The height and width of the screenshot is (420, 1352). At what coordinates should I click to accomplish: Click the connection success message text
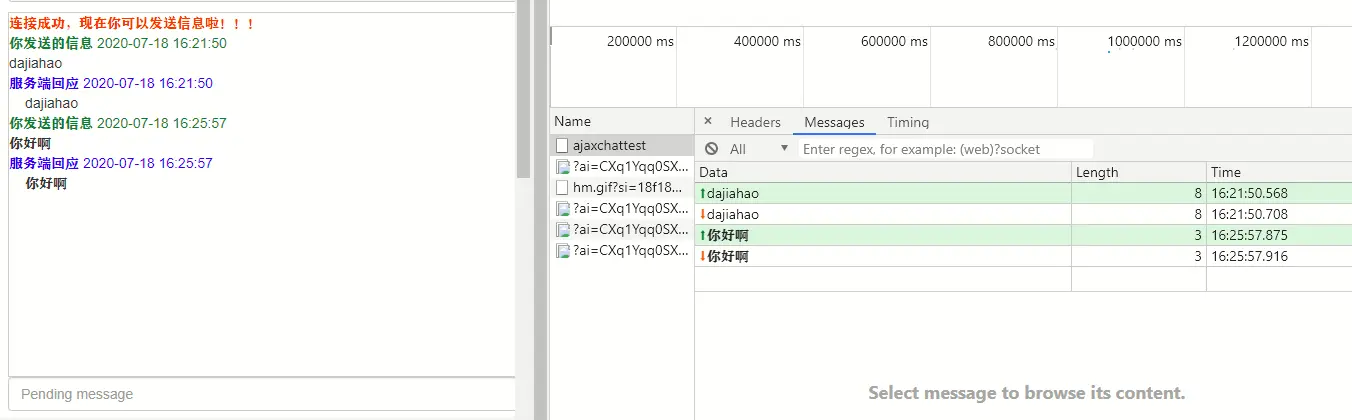133,23
